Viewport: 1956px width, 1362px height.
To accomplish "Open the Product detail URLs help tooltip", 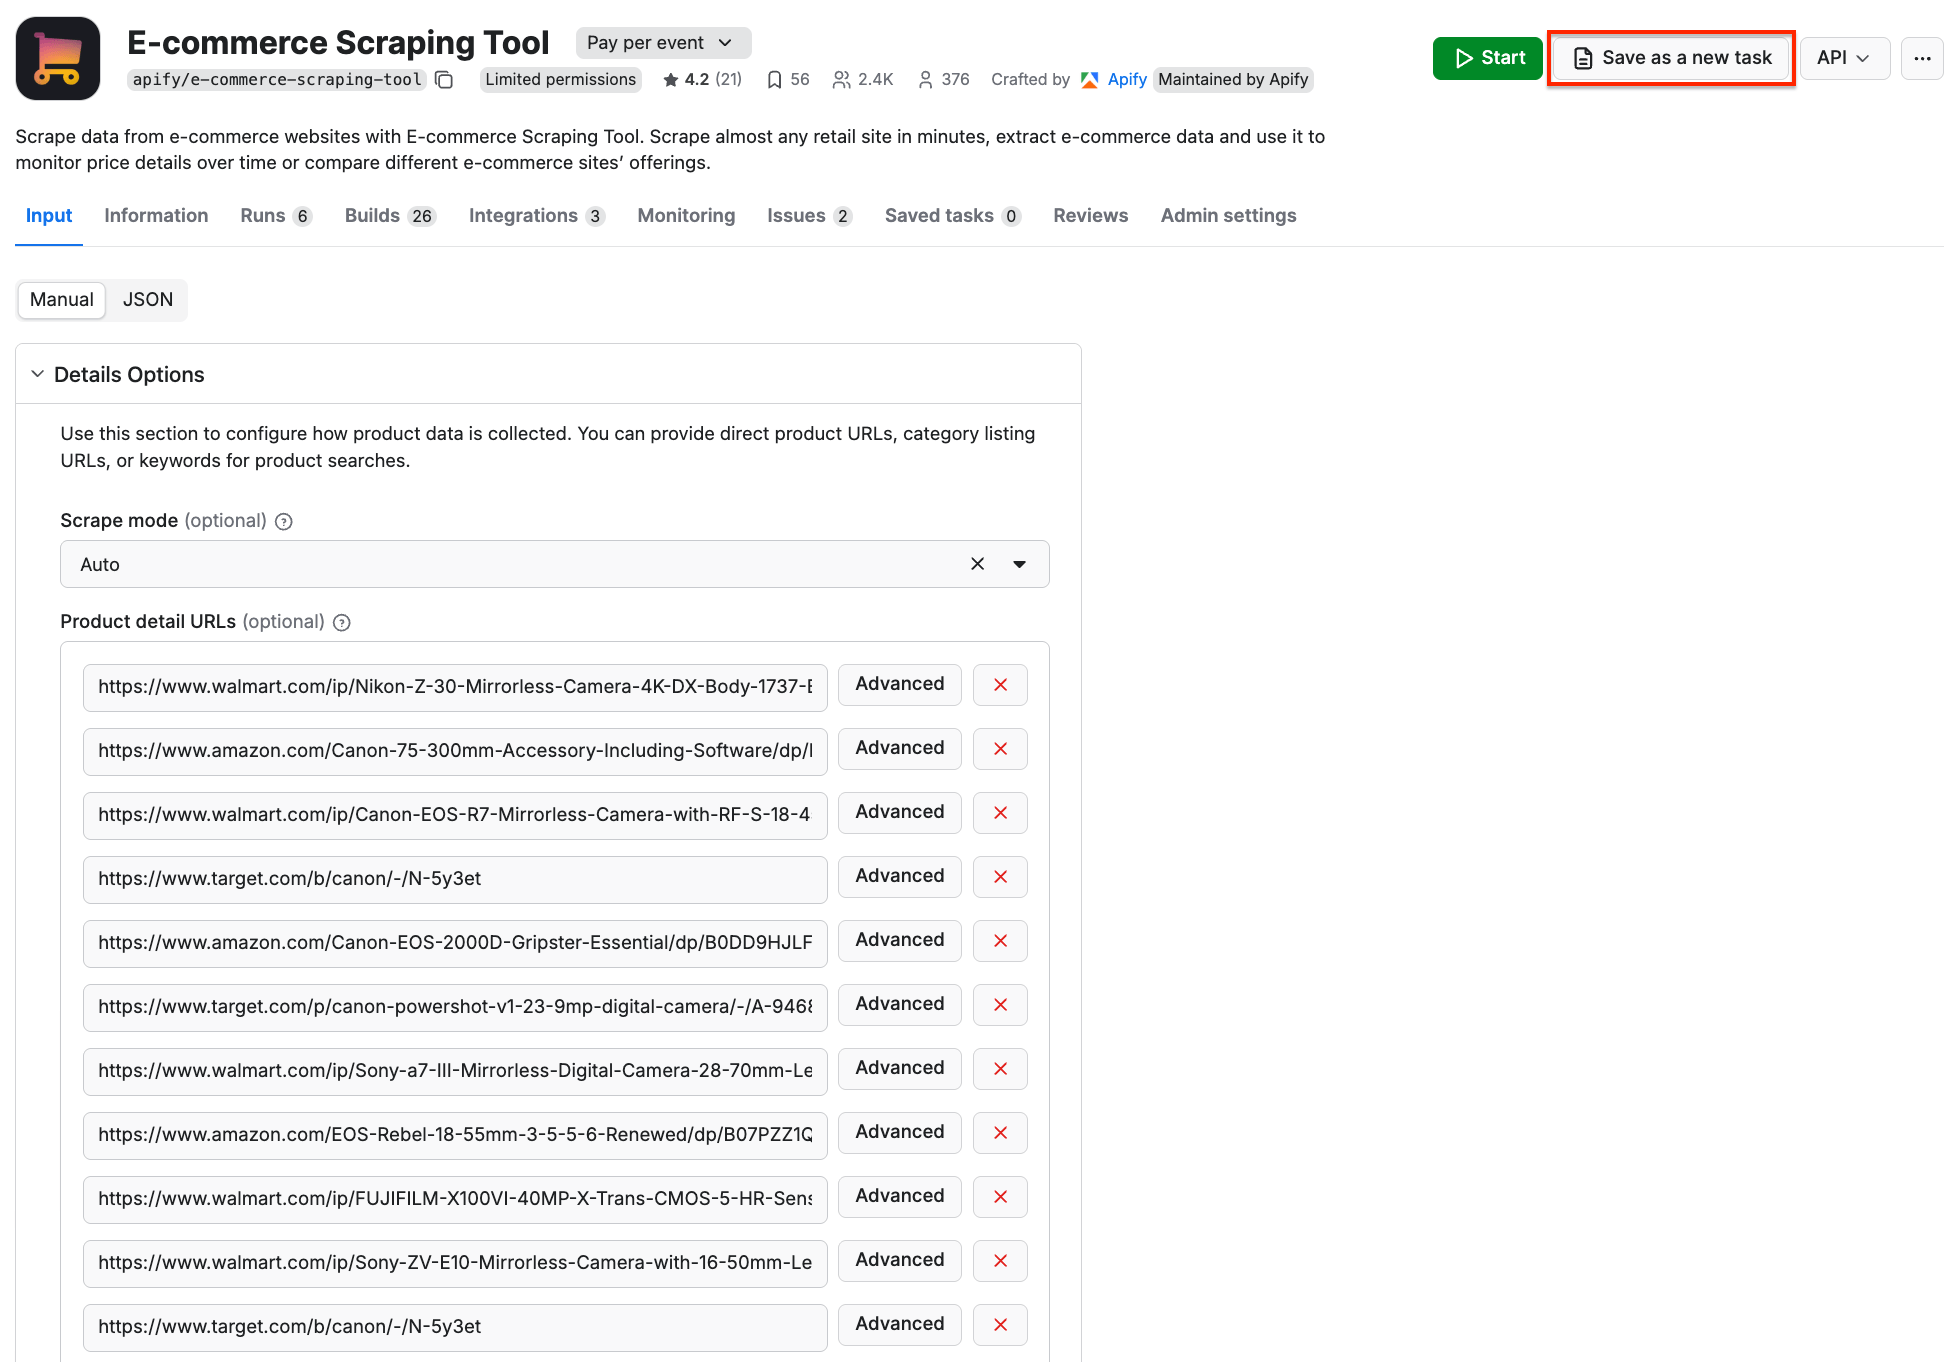I will click(341, 622).
